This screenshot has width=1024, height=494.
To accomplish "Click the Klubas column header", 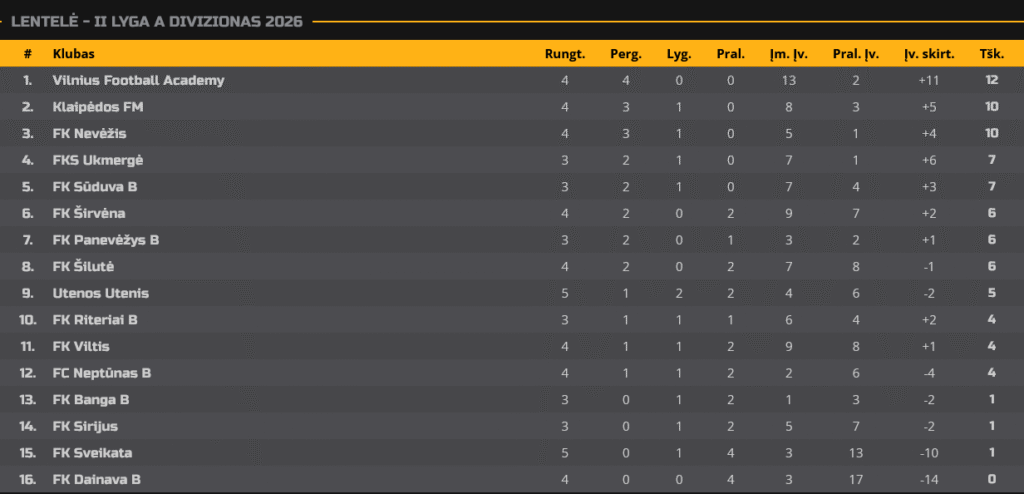I will pyautogui.click(x=74, y=54).
